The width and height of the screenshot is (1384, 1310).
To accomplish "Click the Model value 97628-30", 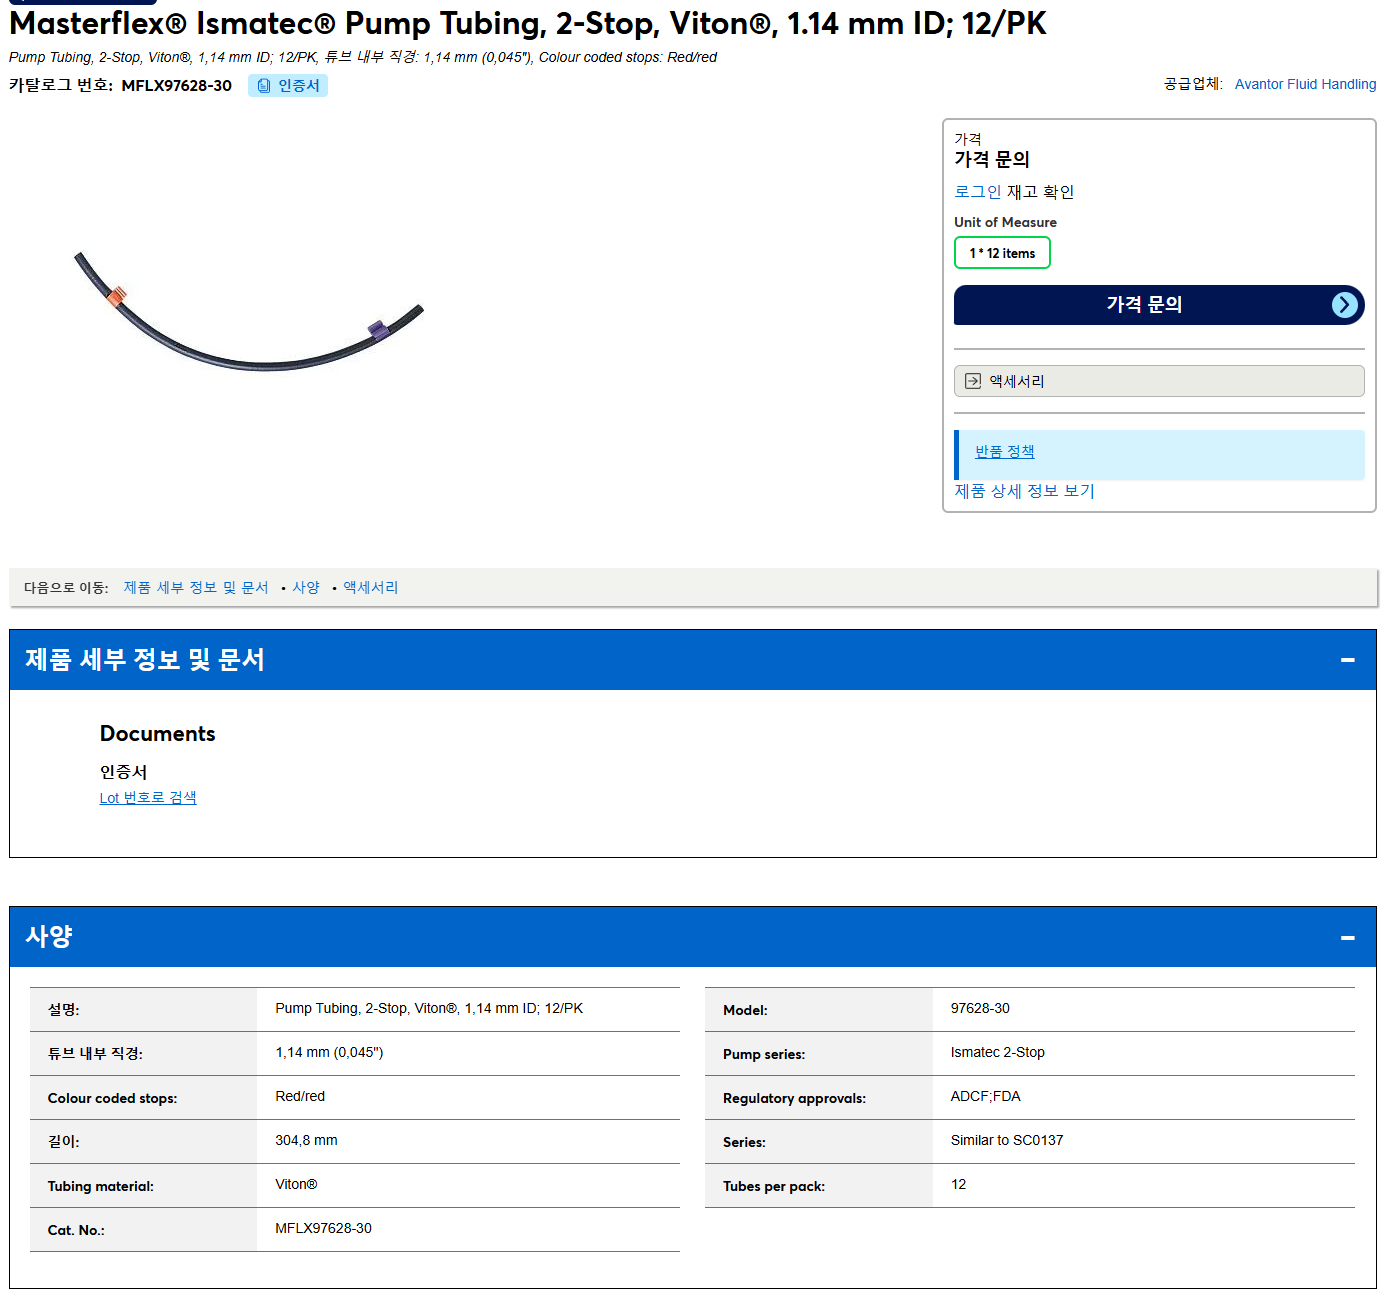I will tap(980, 1008).
